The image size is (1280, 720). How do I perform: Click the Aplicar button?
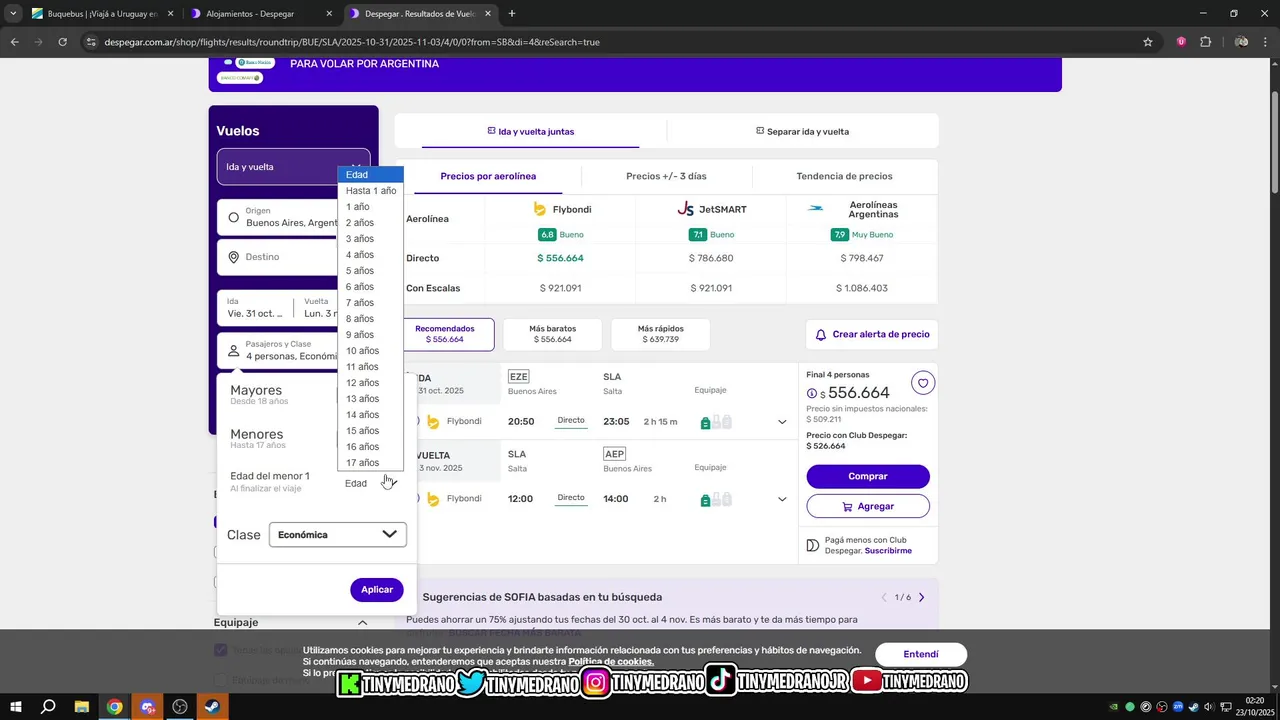point(377,590)
